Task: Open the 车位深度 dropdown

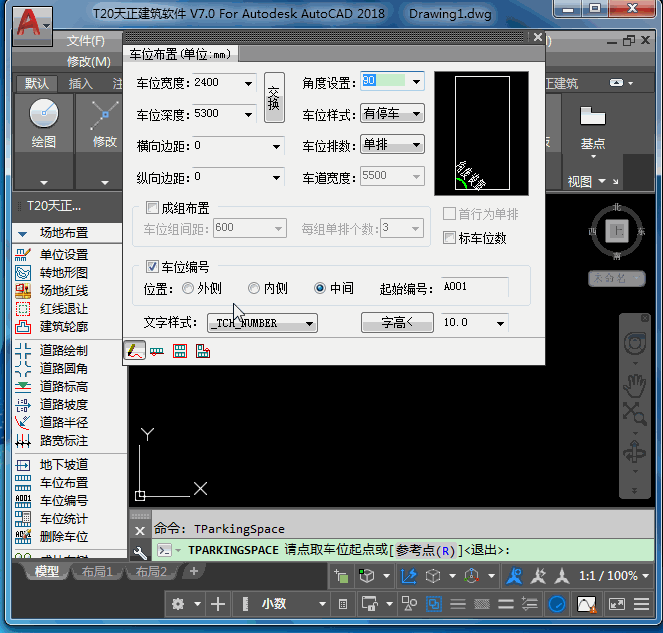Action: click(x=249, y=115)
